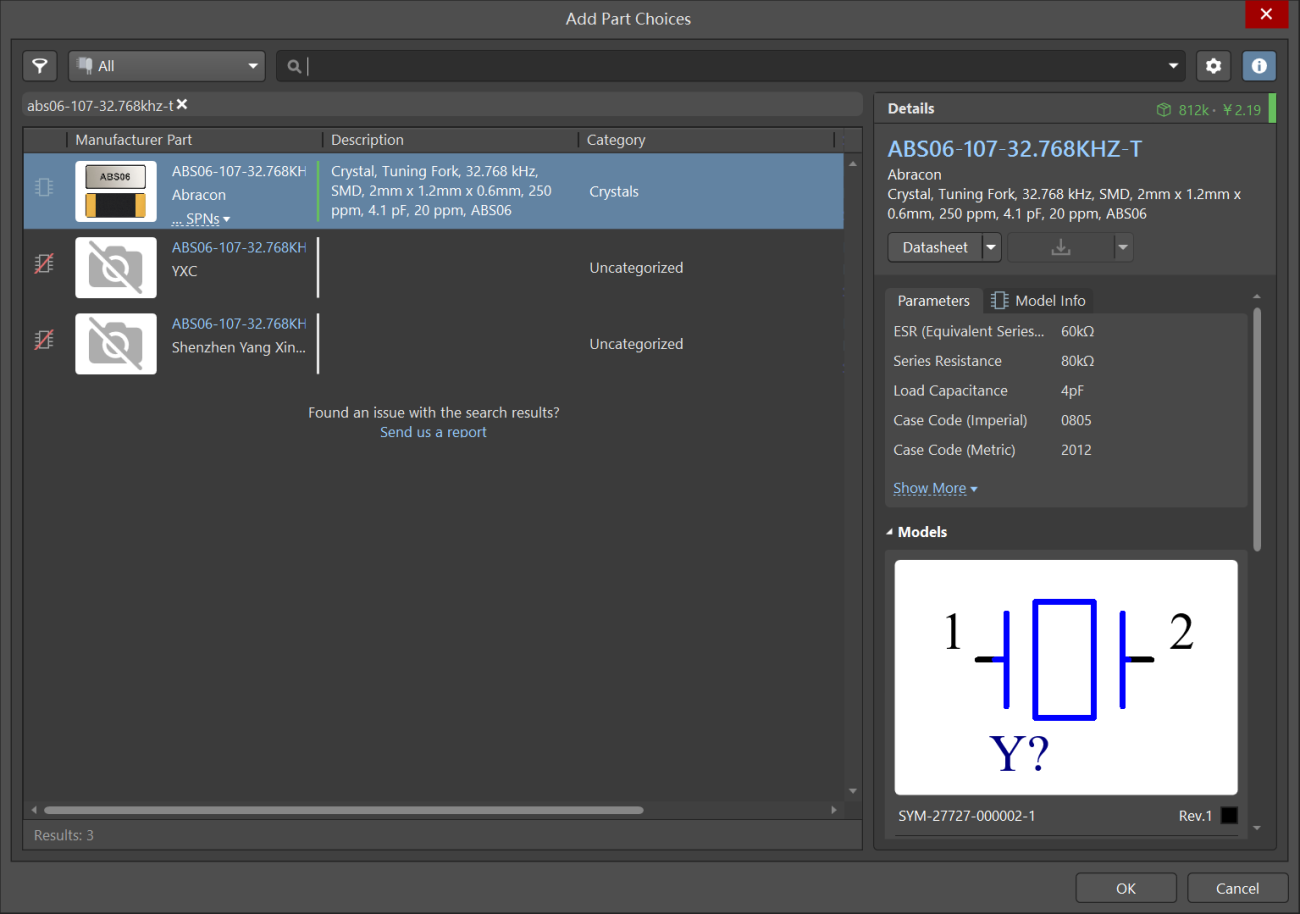Click the no-model icon on YXC row
The height and width of the screenshot is (914, 1300).
44,263
